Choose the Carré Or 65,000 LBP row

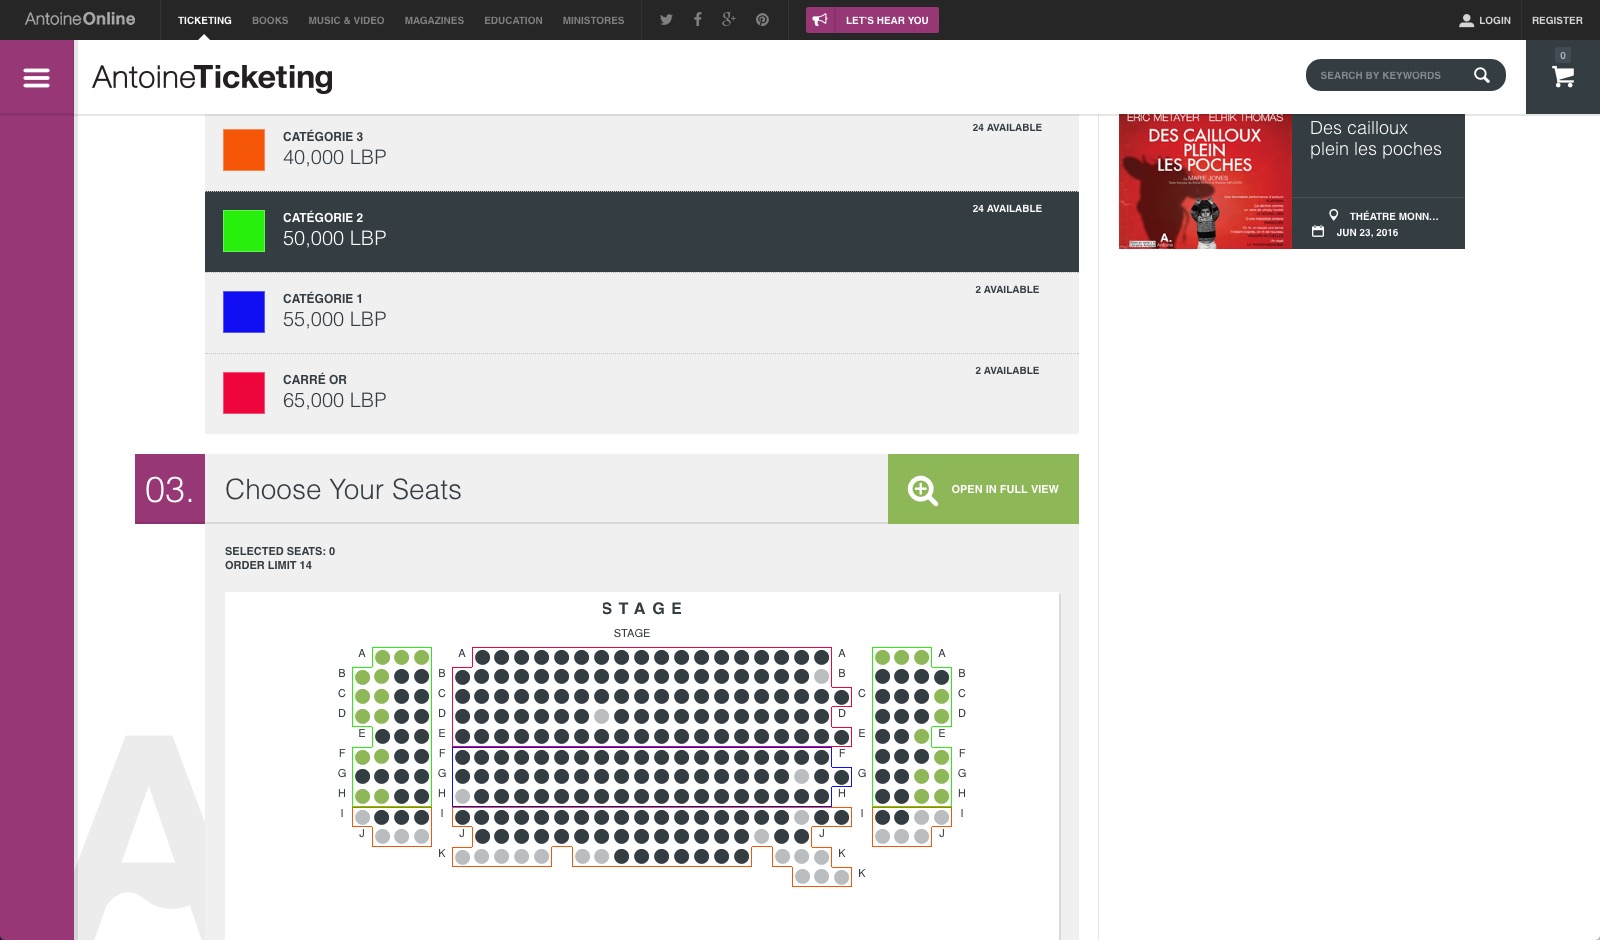tap(641, 393)
